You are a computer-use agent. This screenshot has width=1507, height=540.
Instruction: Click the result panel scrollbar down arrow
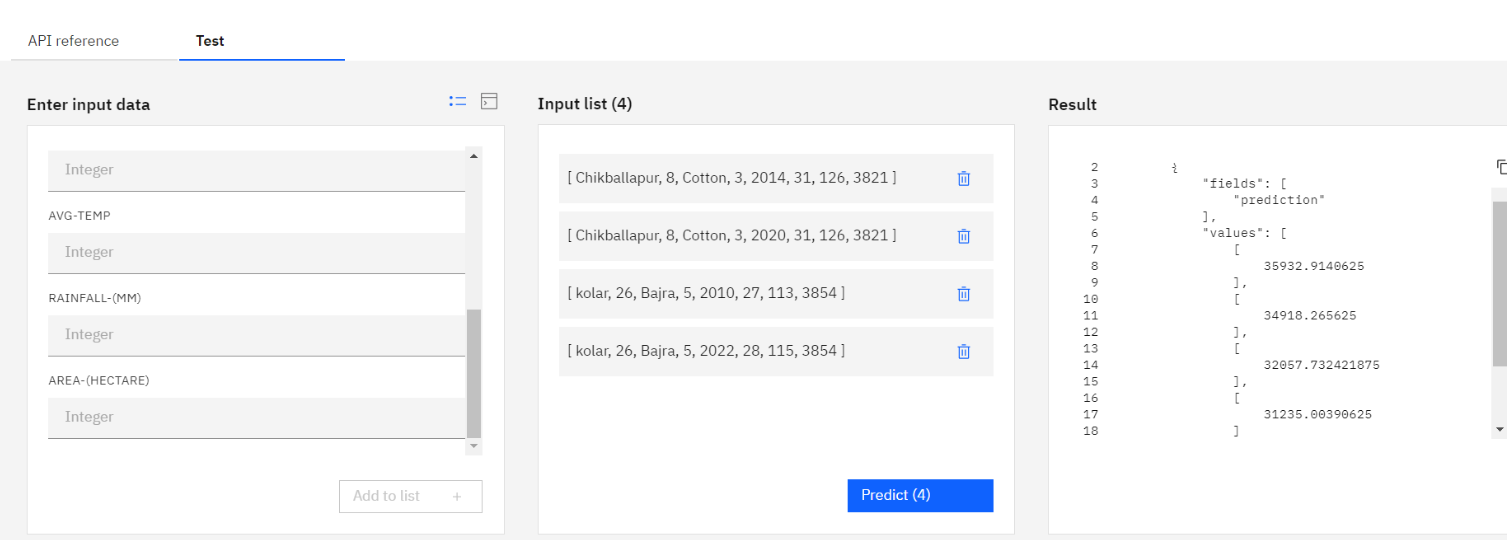tap(1499, 429)
